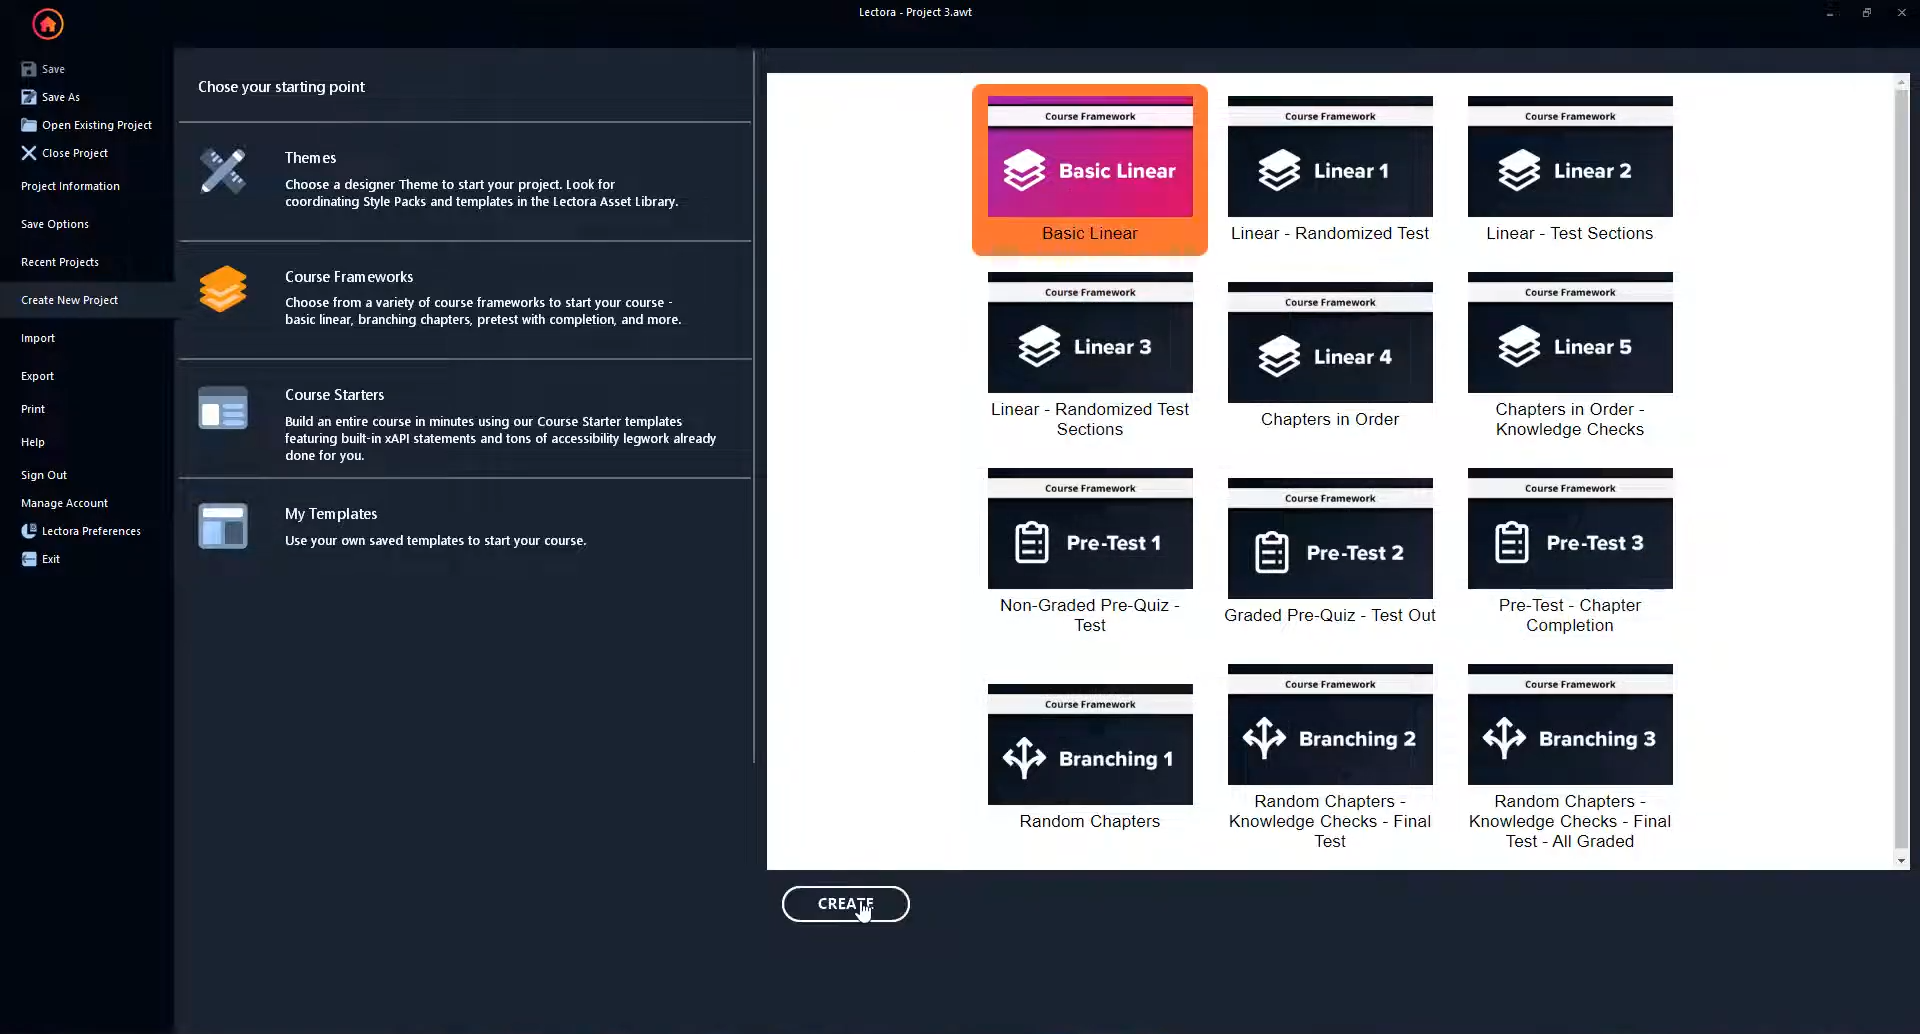Click the 'Chapters in Order - Knowledge Checks' caption

[x=1570, y=419]
